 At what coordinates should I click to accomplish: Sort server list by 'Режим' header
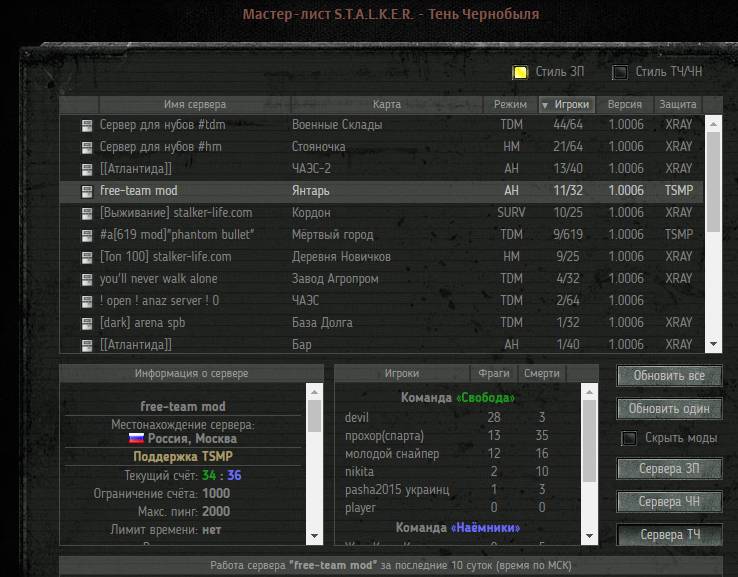[x=510, y=104]
